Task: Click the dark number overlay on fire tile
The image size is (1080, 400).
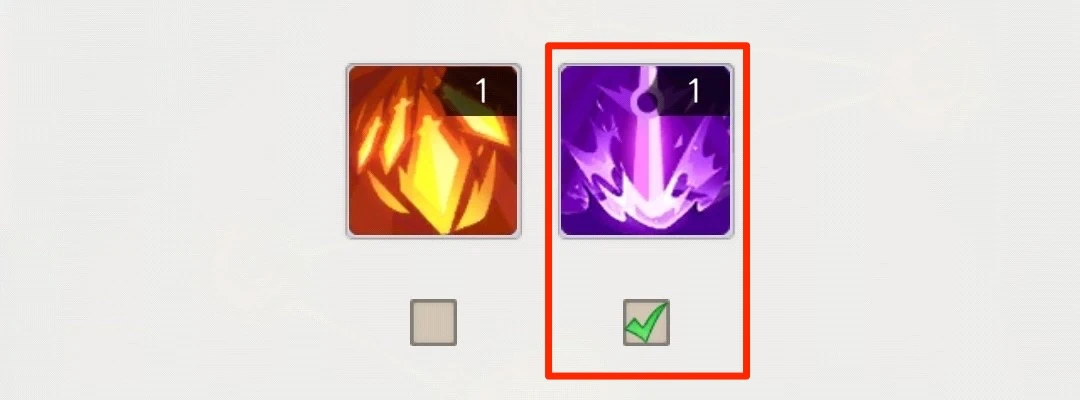Action: pyautogui.click(x=481, y=91)
